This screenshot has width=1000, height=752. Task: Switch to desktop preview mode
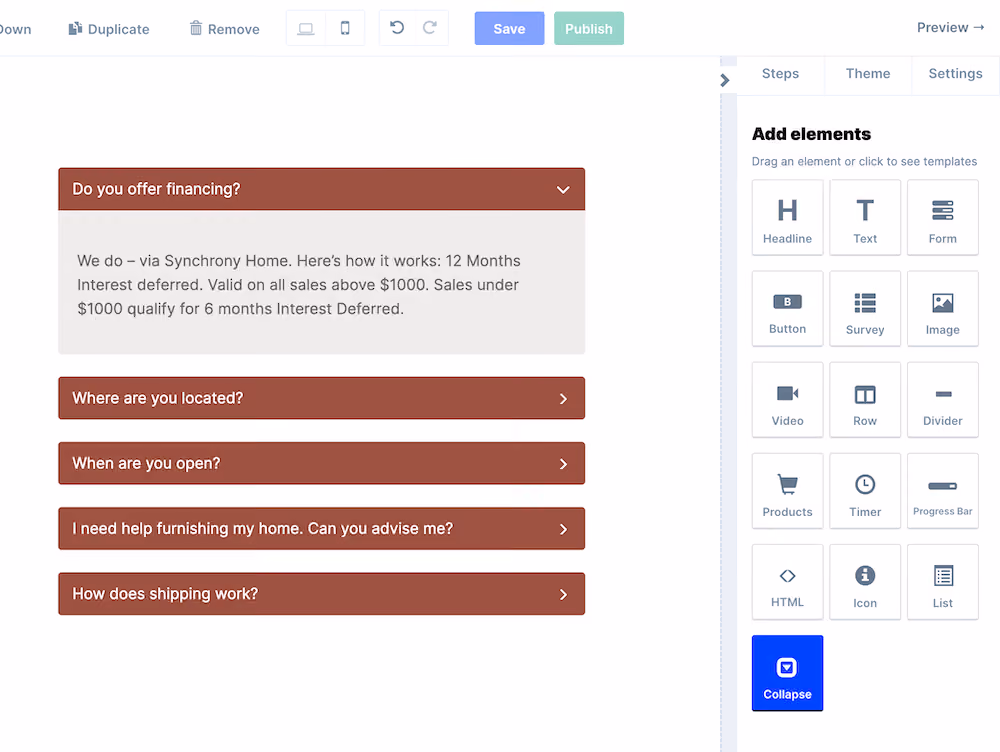306,28
